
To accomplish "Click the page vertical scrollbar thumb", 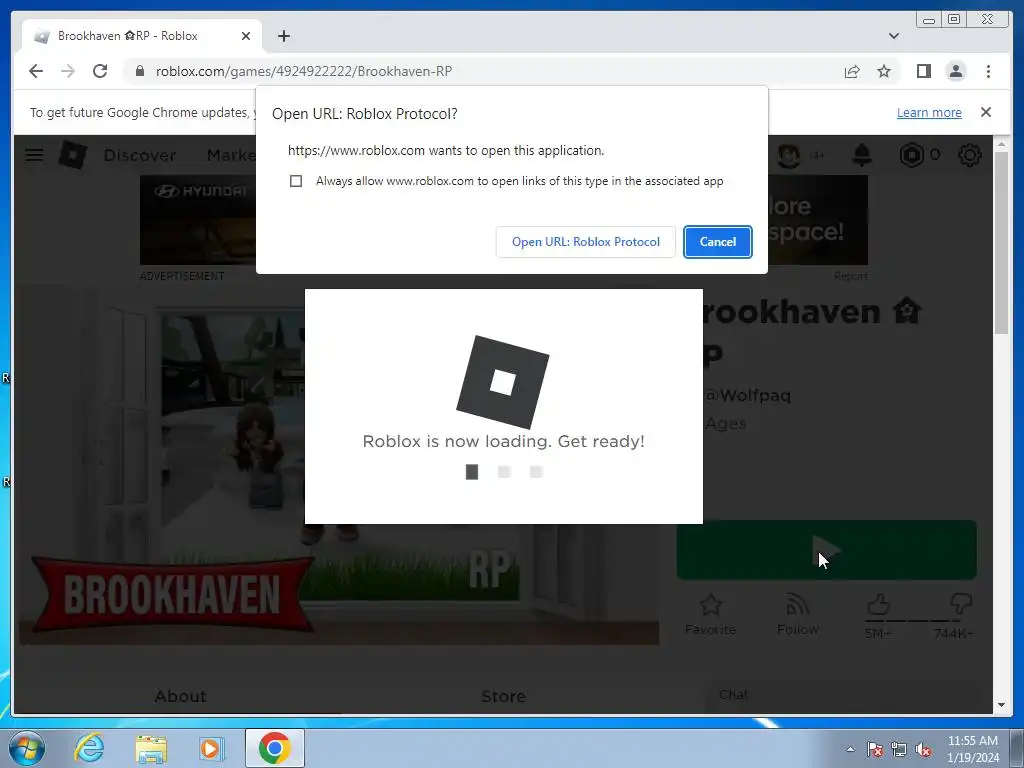I will 1001,242.
